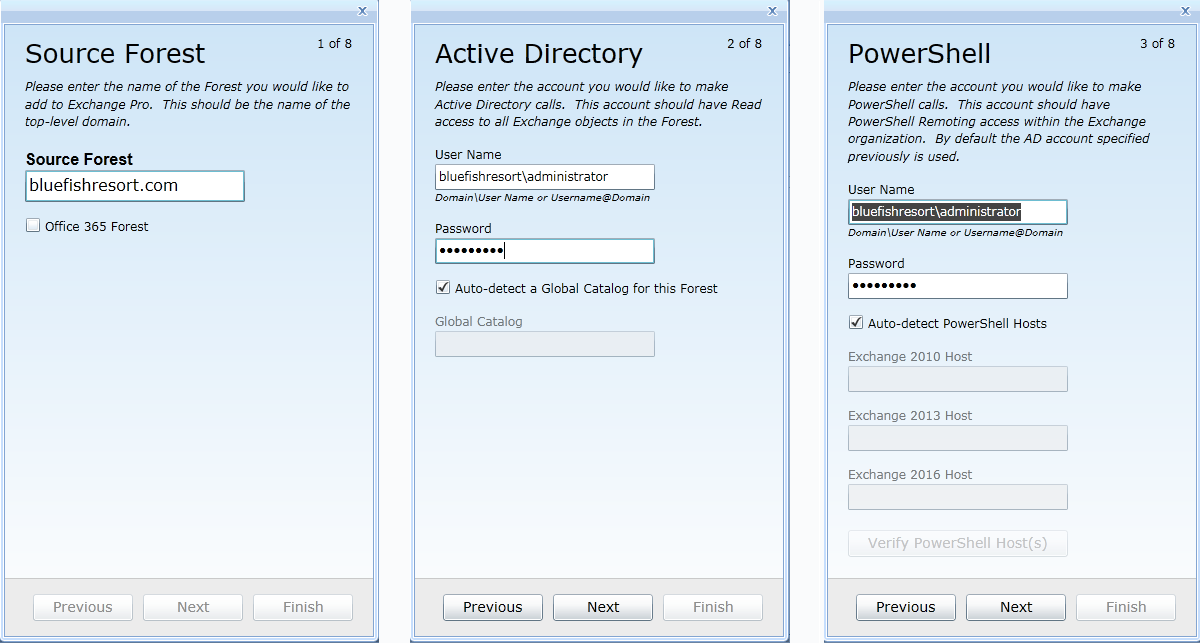Close the Source Forest dialog with X

point(362,10)
